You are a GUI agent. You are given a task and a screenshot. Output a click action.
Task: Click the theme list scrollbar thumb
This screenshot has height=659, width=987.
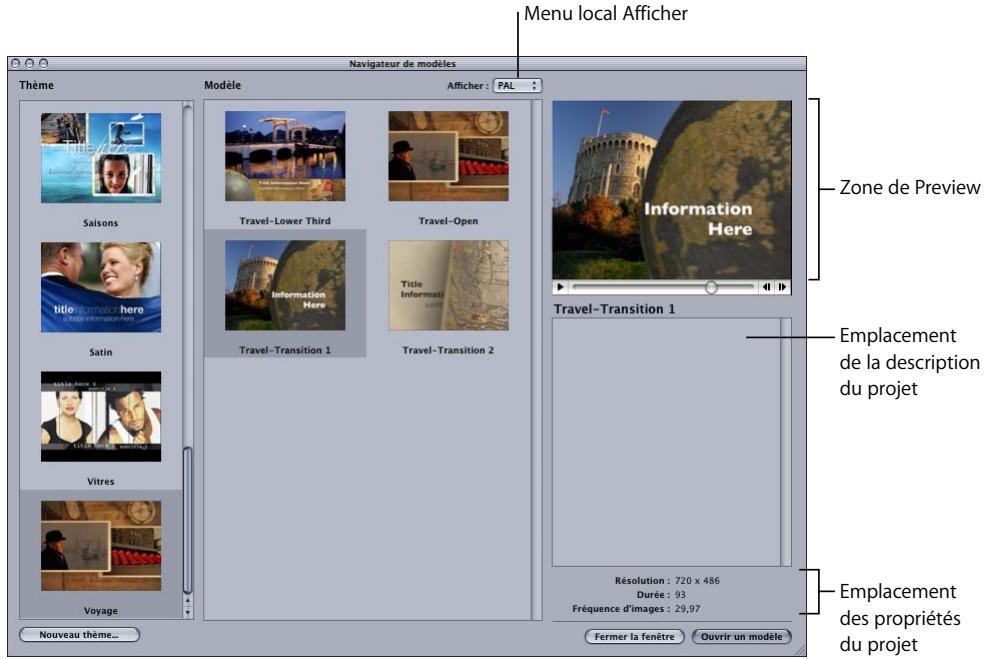click(187, 520)
